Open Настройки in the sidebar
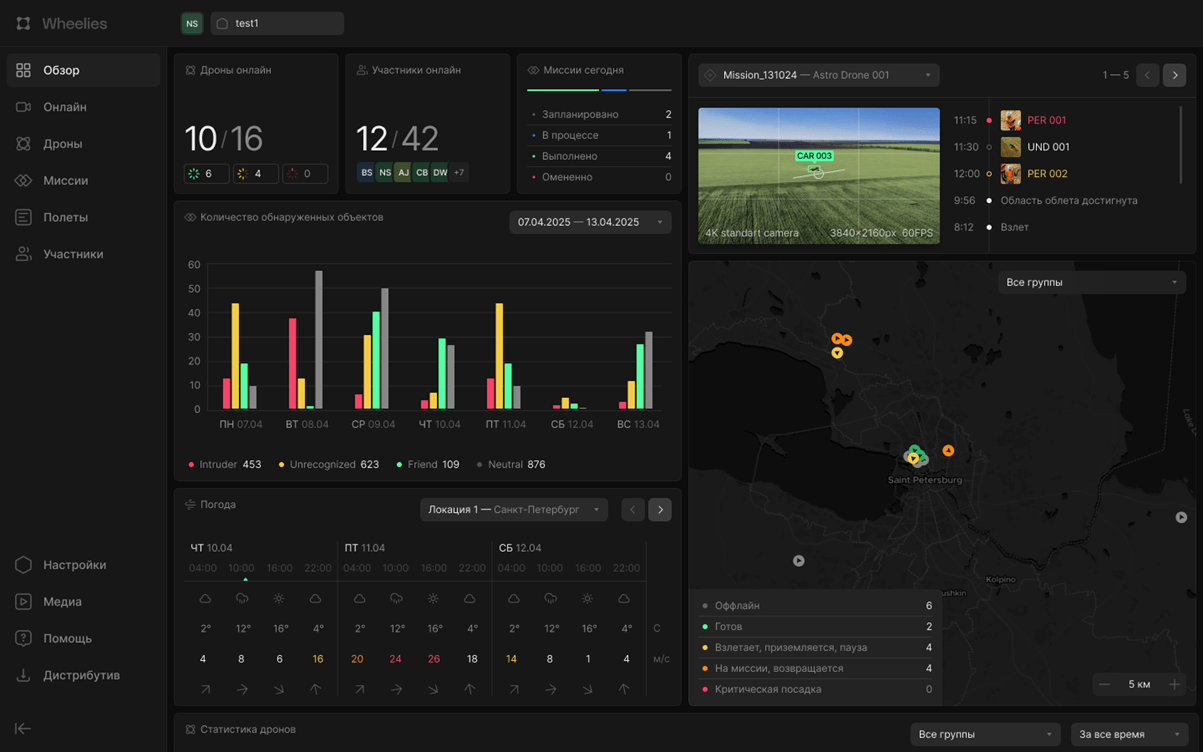 pos(74,565)
